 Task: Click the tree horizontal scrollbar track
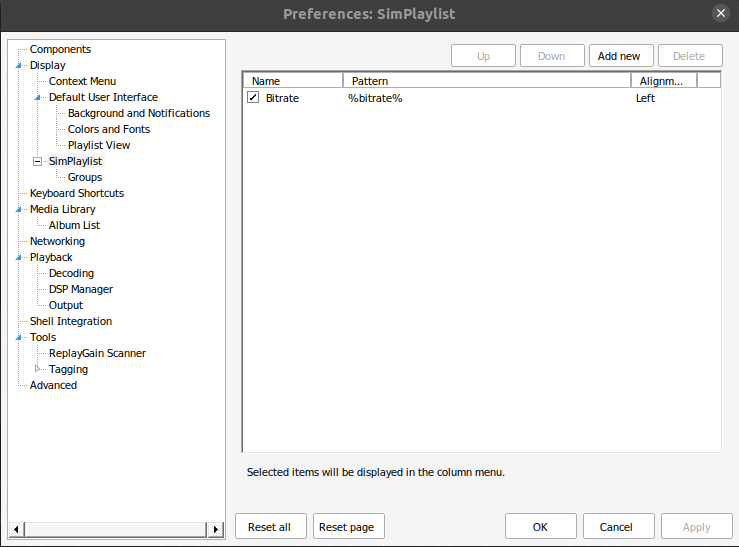(115, 529)
